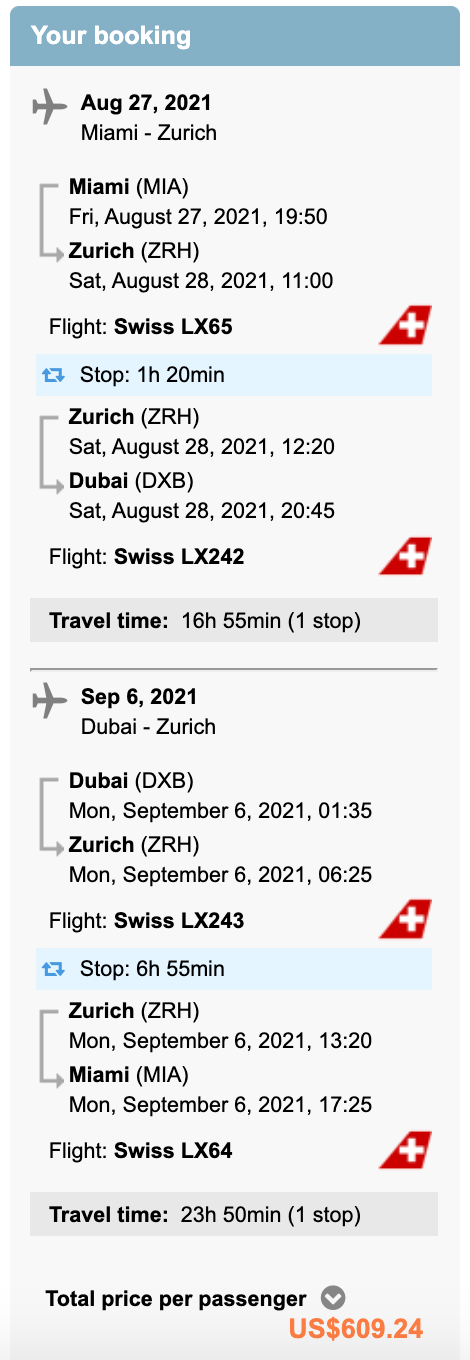This screenshot has height=1360, width=470.
Task: Click the transfer arrows icon beside Stop: 1h 20min
Action: 53,376
